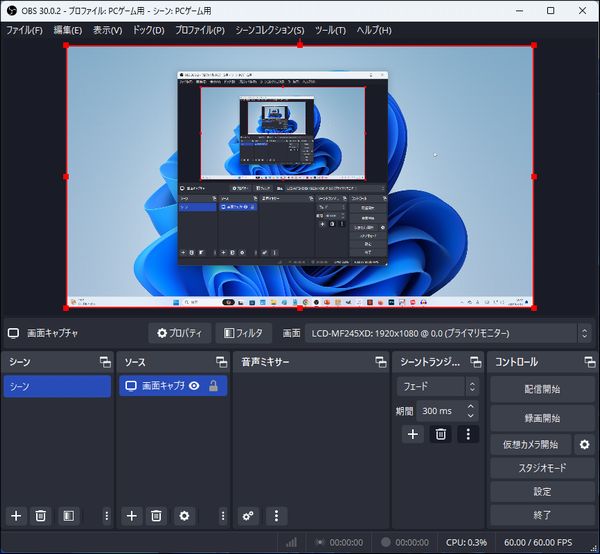Click the プロパティ button in source toolbar
Viewport: 600px width, 554px height.
click(x=179, y=333)
